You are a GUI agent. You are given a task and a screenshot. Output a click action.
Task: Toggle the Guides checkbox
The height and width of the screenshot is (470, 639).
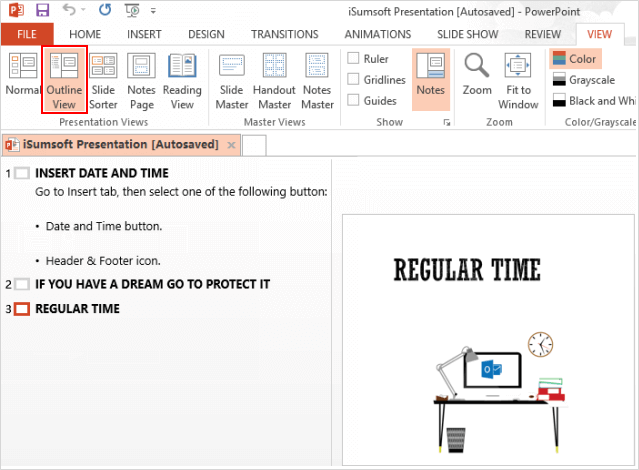[353, 101]
